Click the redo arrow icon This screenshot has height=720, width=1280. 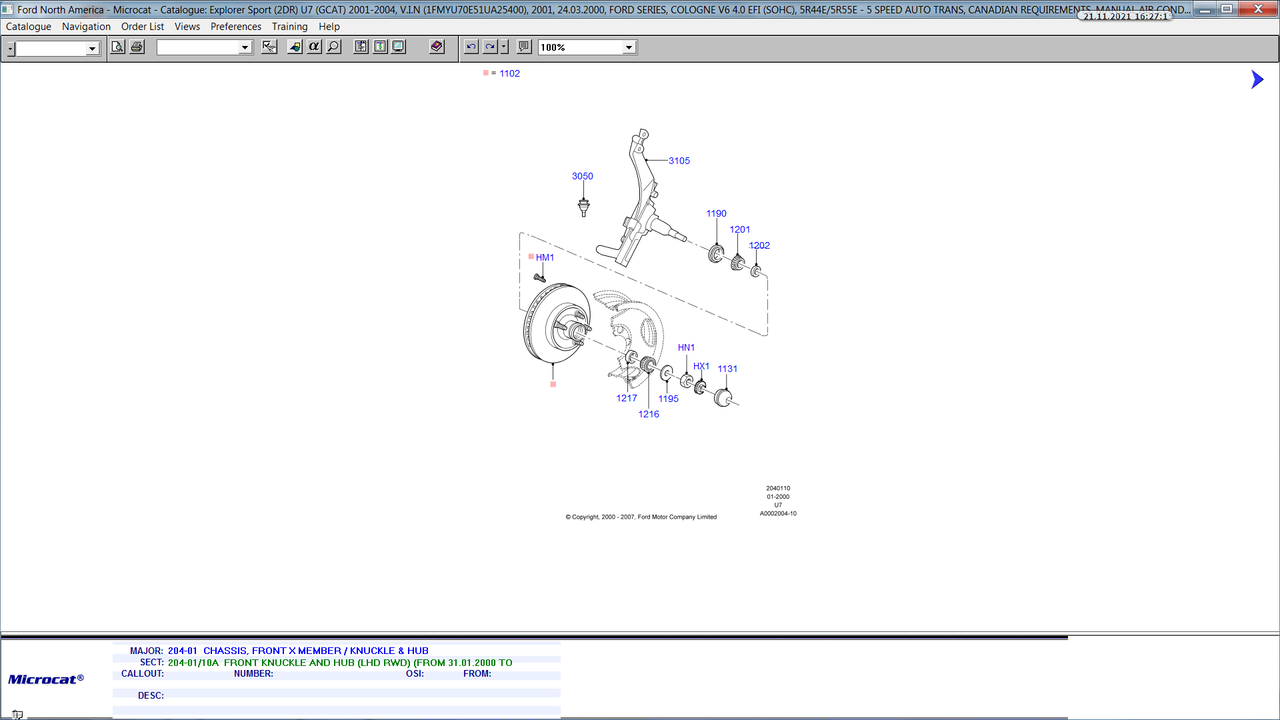point(490,47)
